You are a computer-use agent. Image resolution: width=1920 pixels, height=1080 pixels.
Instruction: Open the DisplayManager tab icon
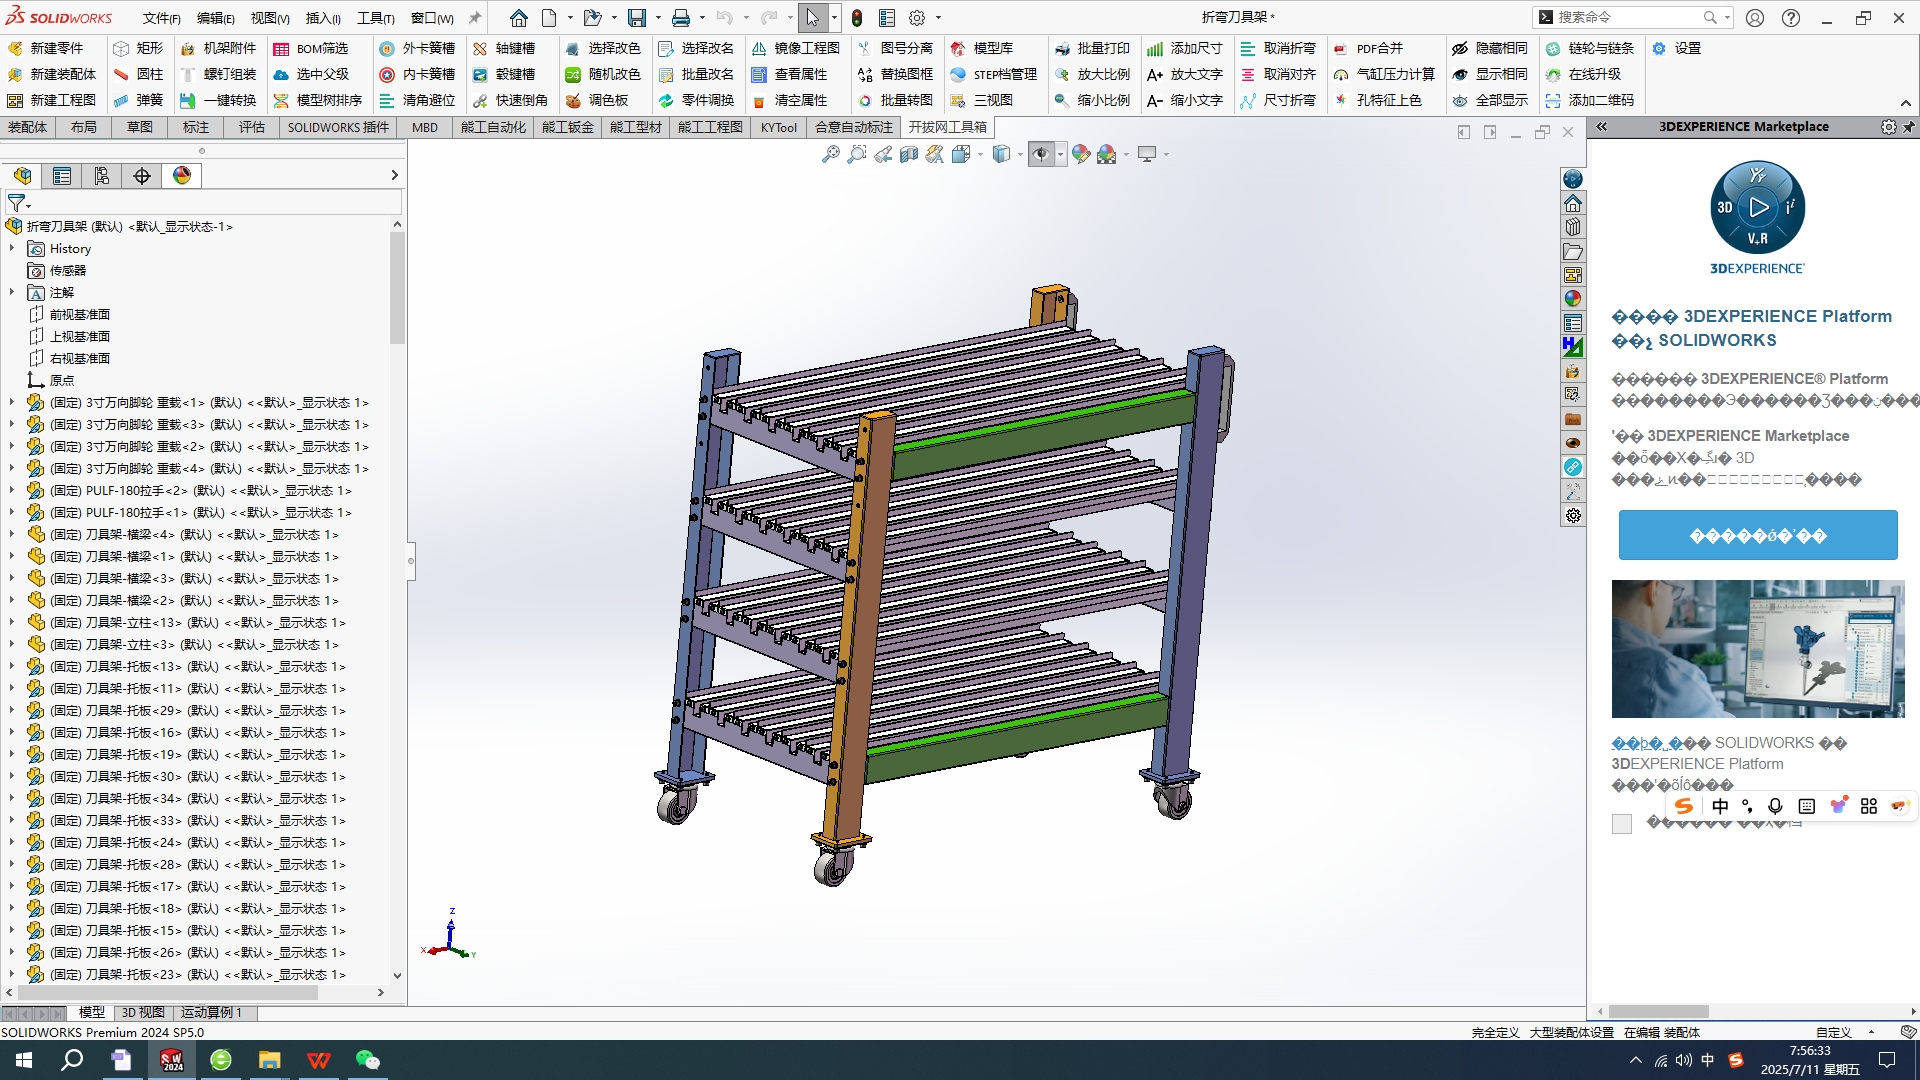tap(182, 176)
